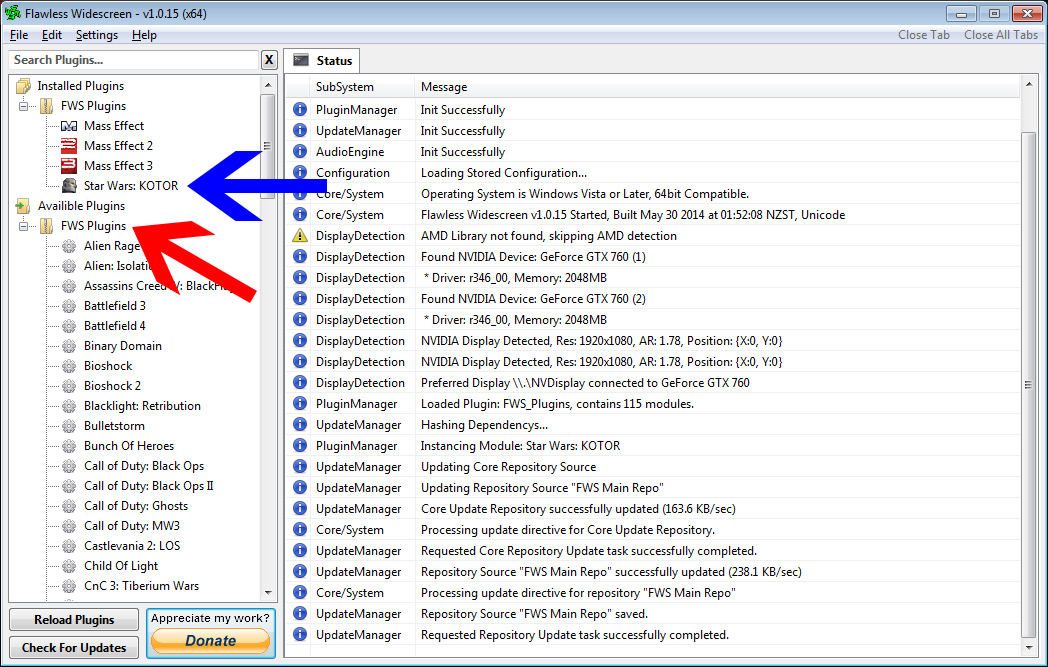Click the plugin tree scroll-down arrow
1048x667 pixels.
[x=268, y=592]
